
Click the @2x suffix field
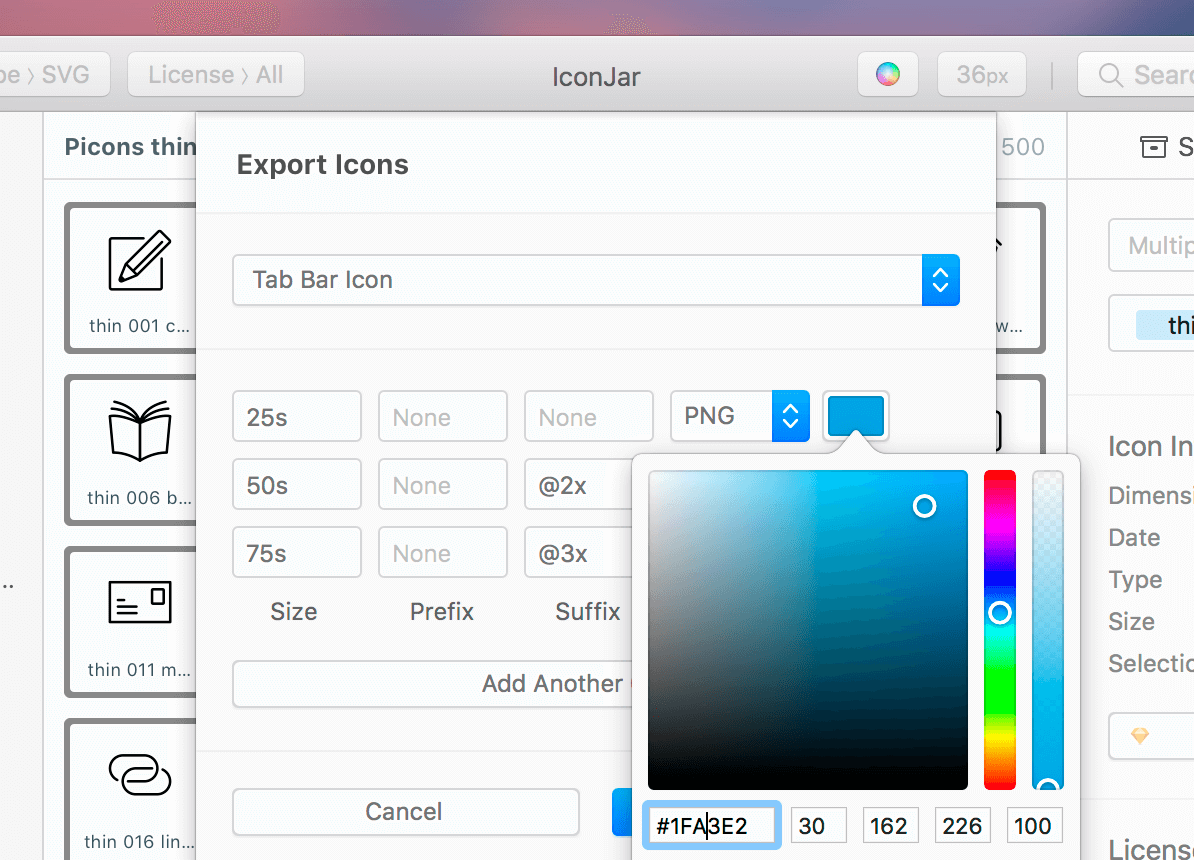[579, 484]
